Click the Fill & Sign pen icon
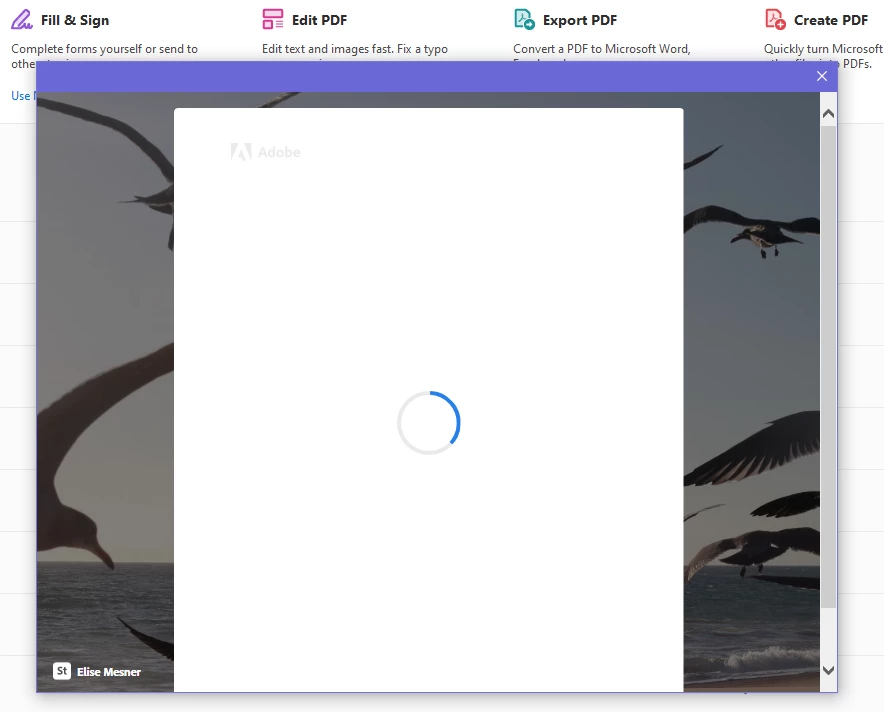Screen dimensions: 884x712 pyautogui.click(x=22, y=19)
